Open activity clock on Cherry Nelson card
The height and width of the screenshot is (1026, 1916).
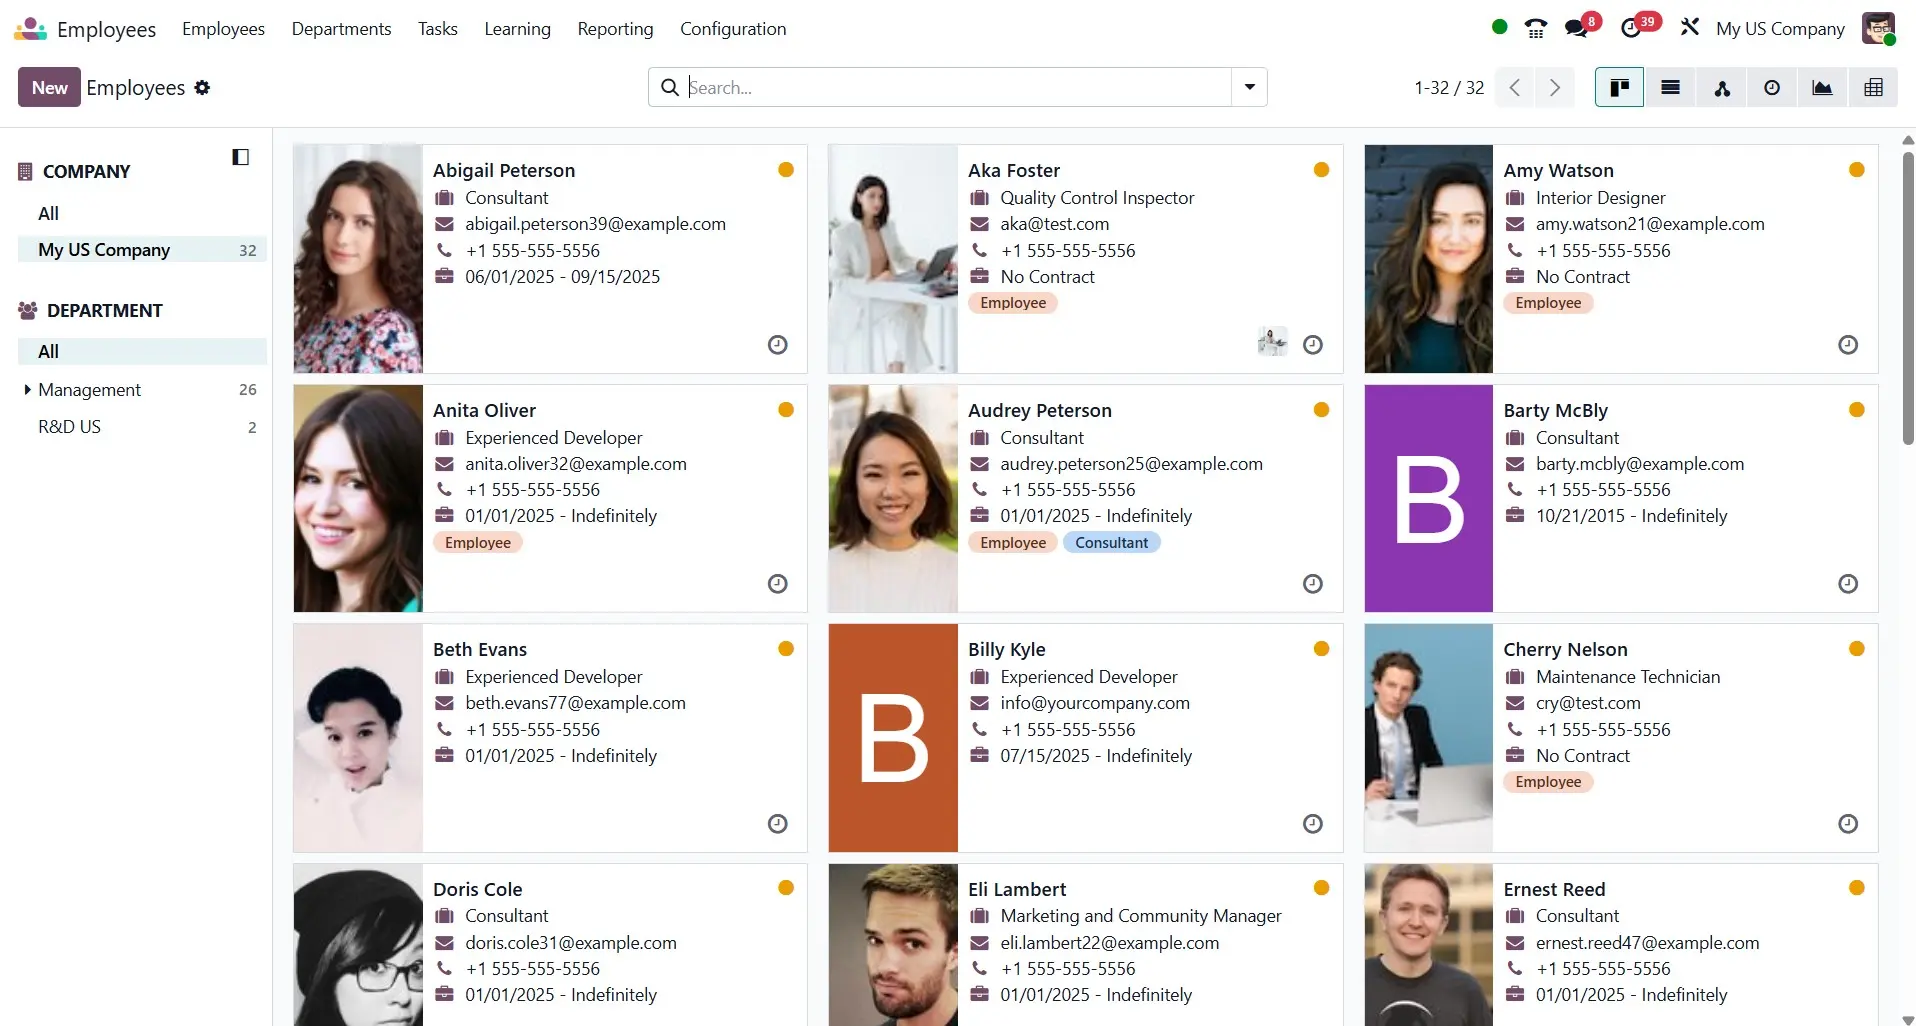[1848, 824]
